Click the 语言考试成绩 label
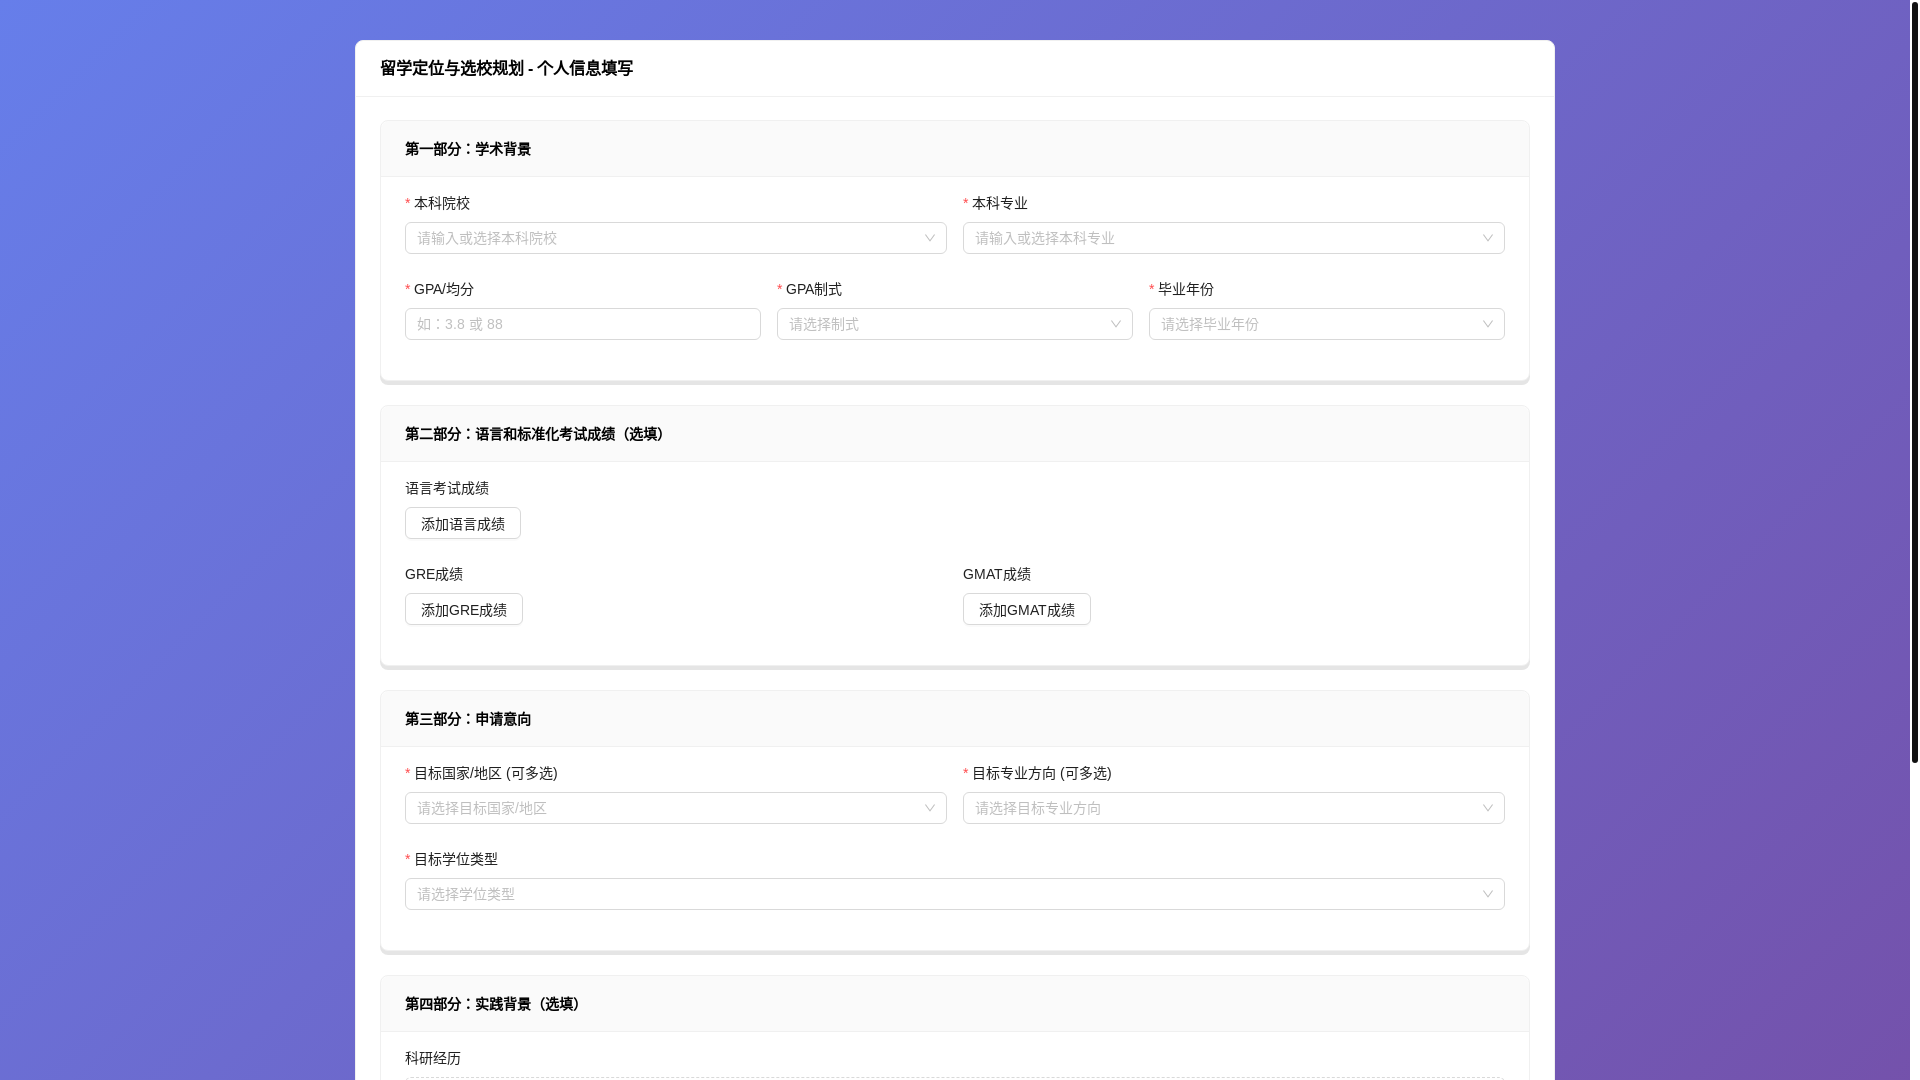 pyautogui.click(x=447, y=488)
